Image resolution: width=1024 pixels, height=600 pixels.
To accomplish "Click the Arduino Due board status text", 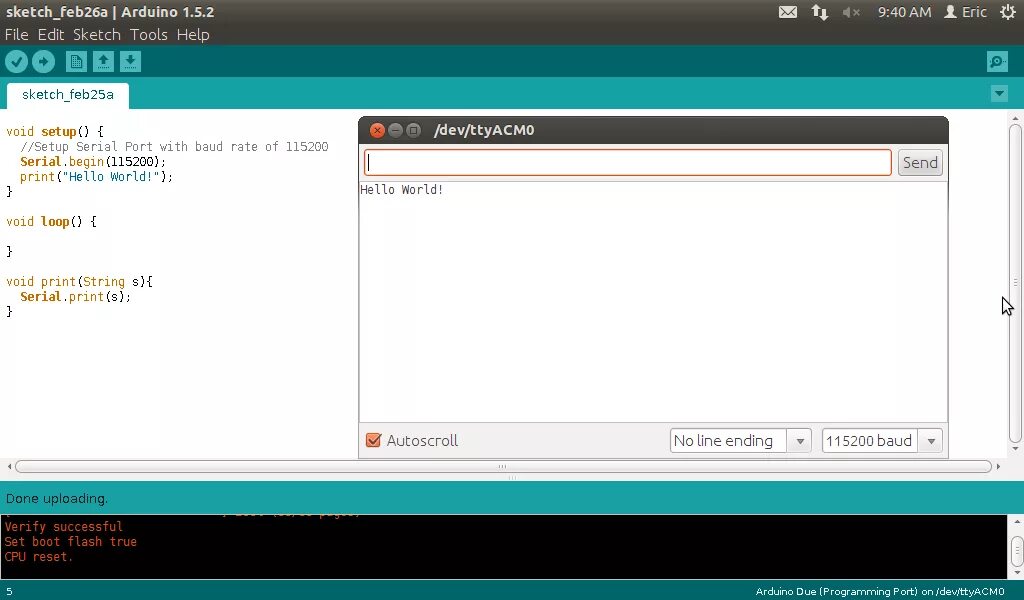I will click(880, 592).
